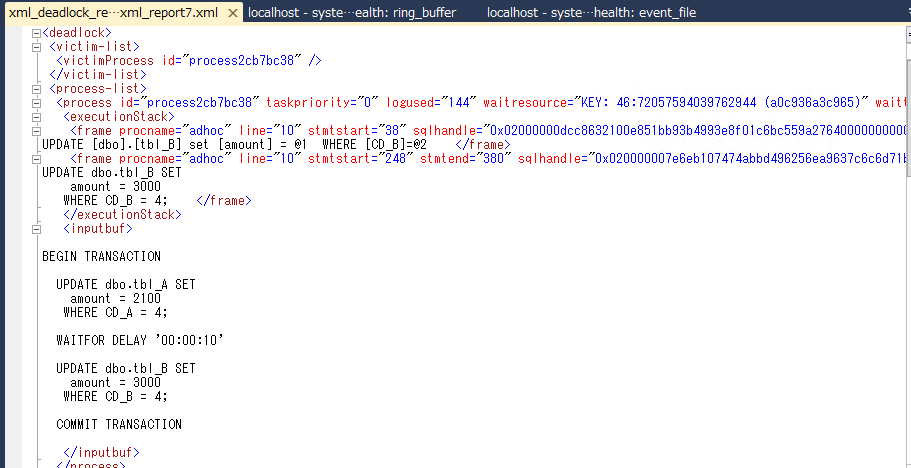The width and height of the screenshot is (911, 468).
Task: Click the sqlhandle value starting 0x02000000dcc8632100e
Action: (x=694, y=130)
